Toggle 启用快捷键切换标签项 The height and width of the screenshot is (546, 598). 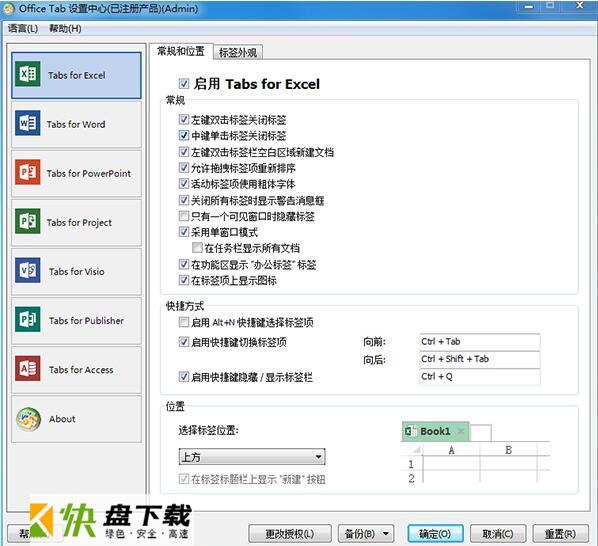[183, 342]
